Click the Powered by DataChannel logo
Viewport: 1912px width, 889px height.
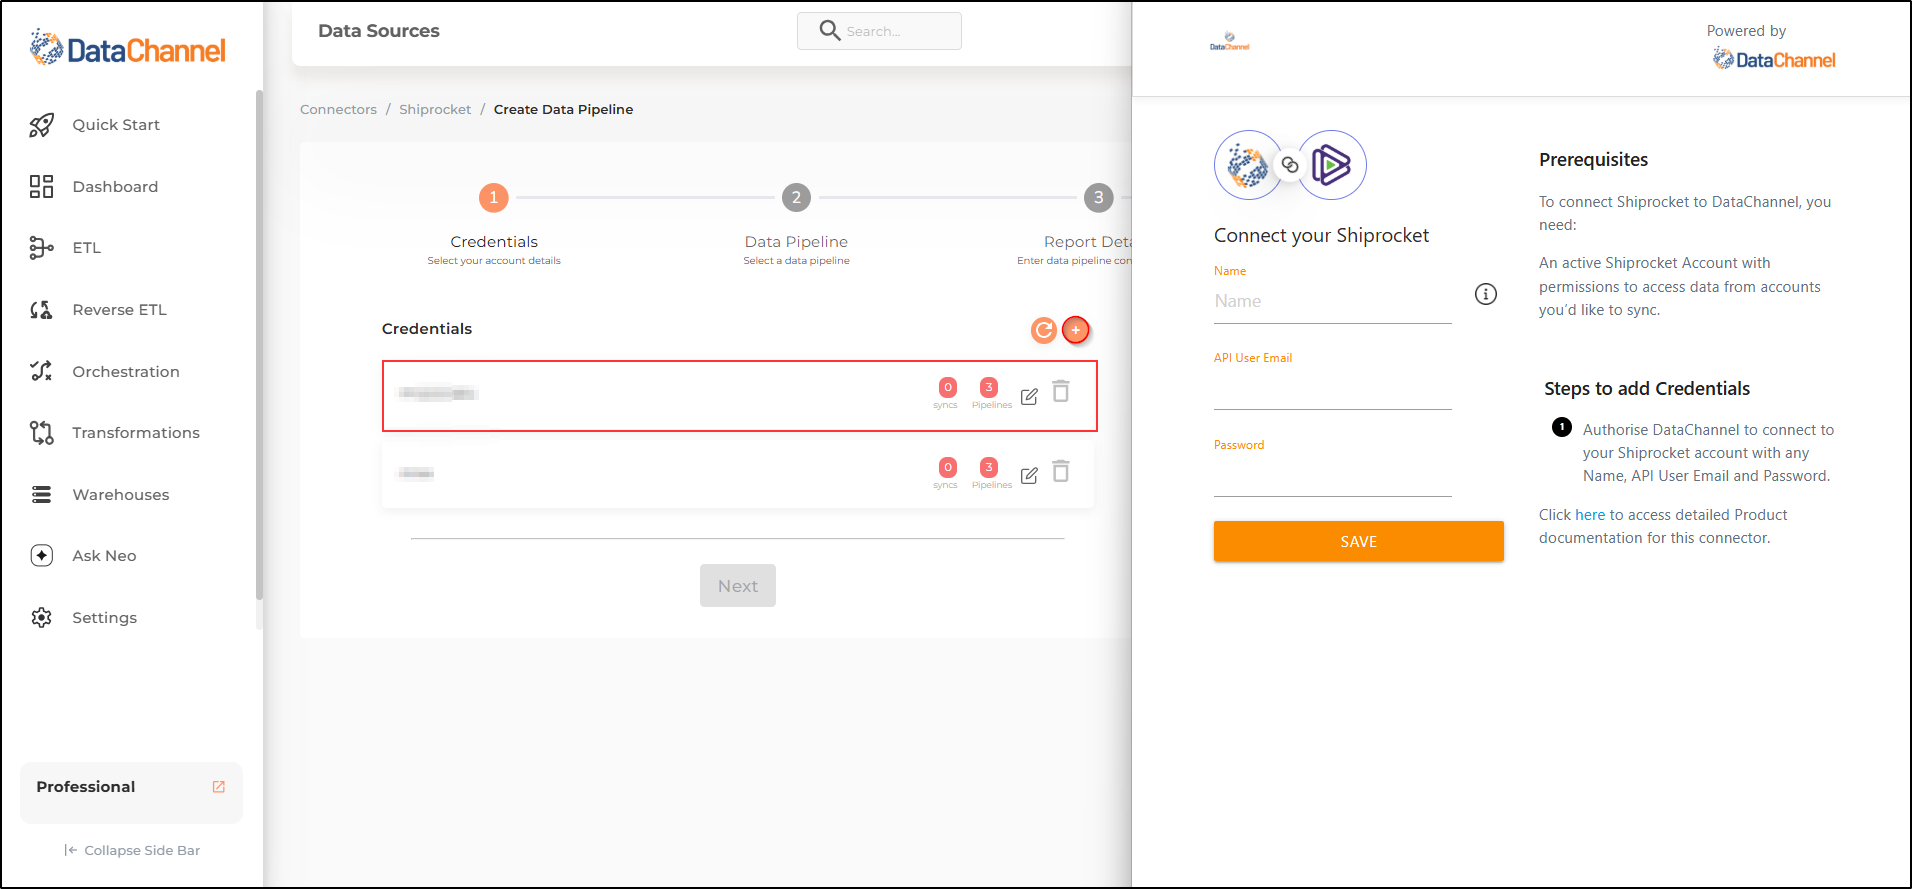[x=1774, y=60]
